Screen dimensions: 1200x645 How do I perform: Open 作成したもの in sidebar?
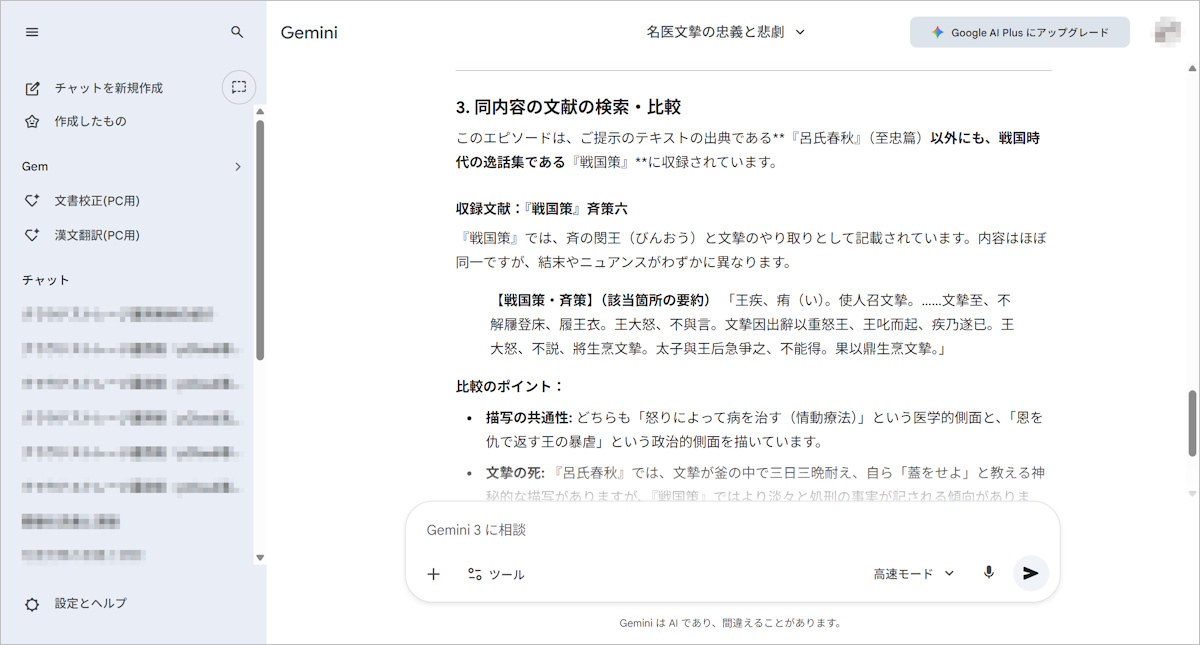pos(90,122)
